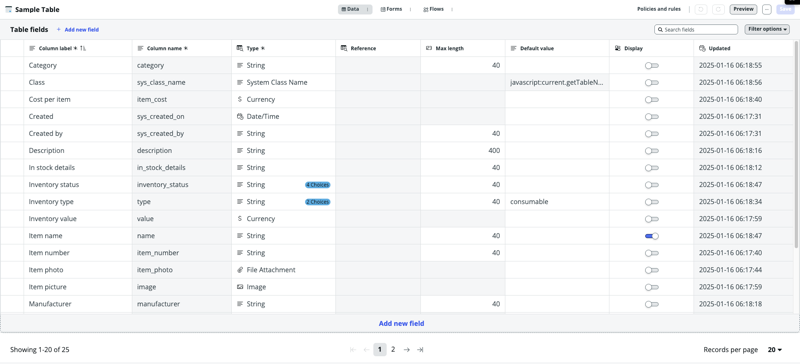The width and height of the screenshot is (800, 364).
Task: Open the more actions ellipsis button
Action: 767,9
